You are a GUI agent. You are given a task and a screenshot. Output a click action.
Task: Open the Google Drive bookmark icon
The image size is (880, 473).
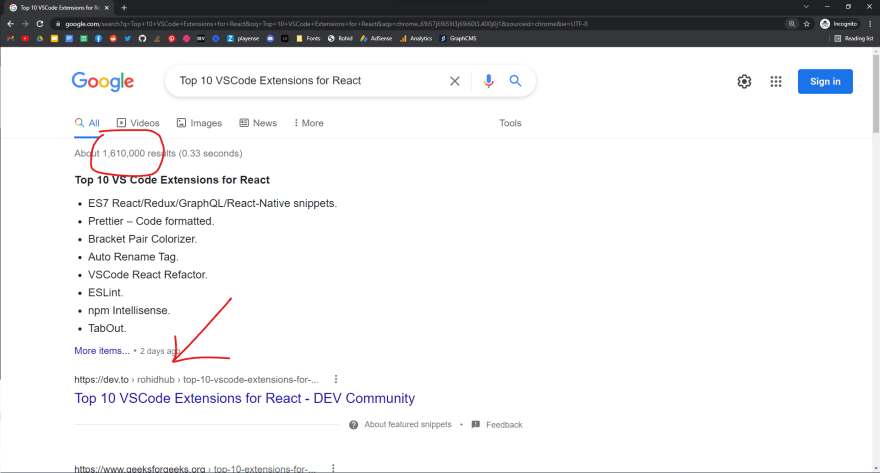click(x=40, y=39)
